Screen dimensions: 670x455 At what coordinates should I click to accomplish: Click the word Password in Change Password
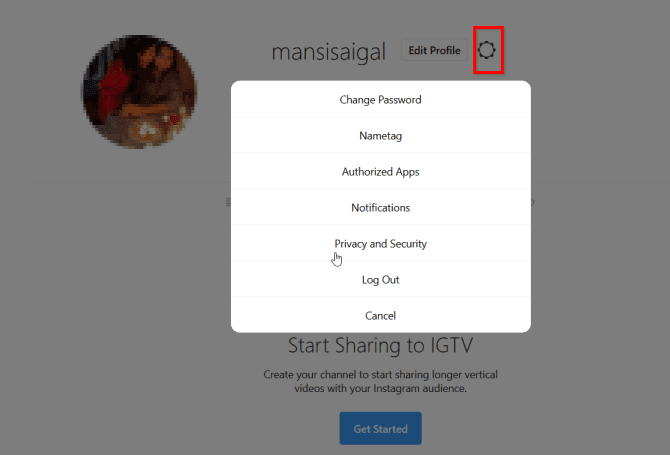tap(400, 100)
